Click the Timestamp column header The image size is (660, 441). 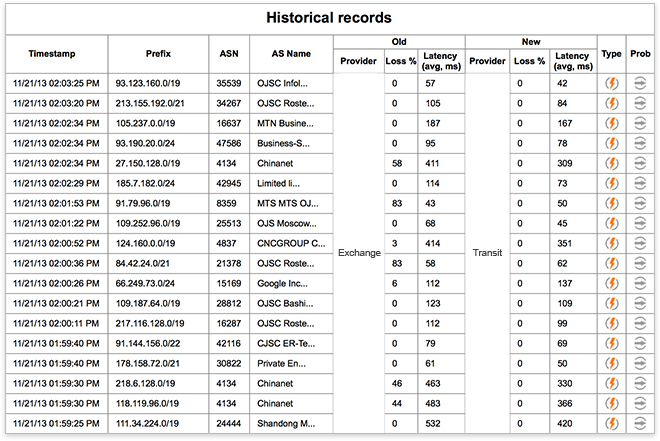(56, 53)
